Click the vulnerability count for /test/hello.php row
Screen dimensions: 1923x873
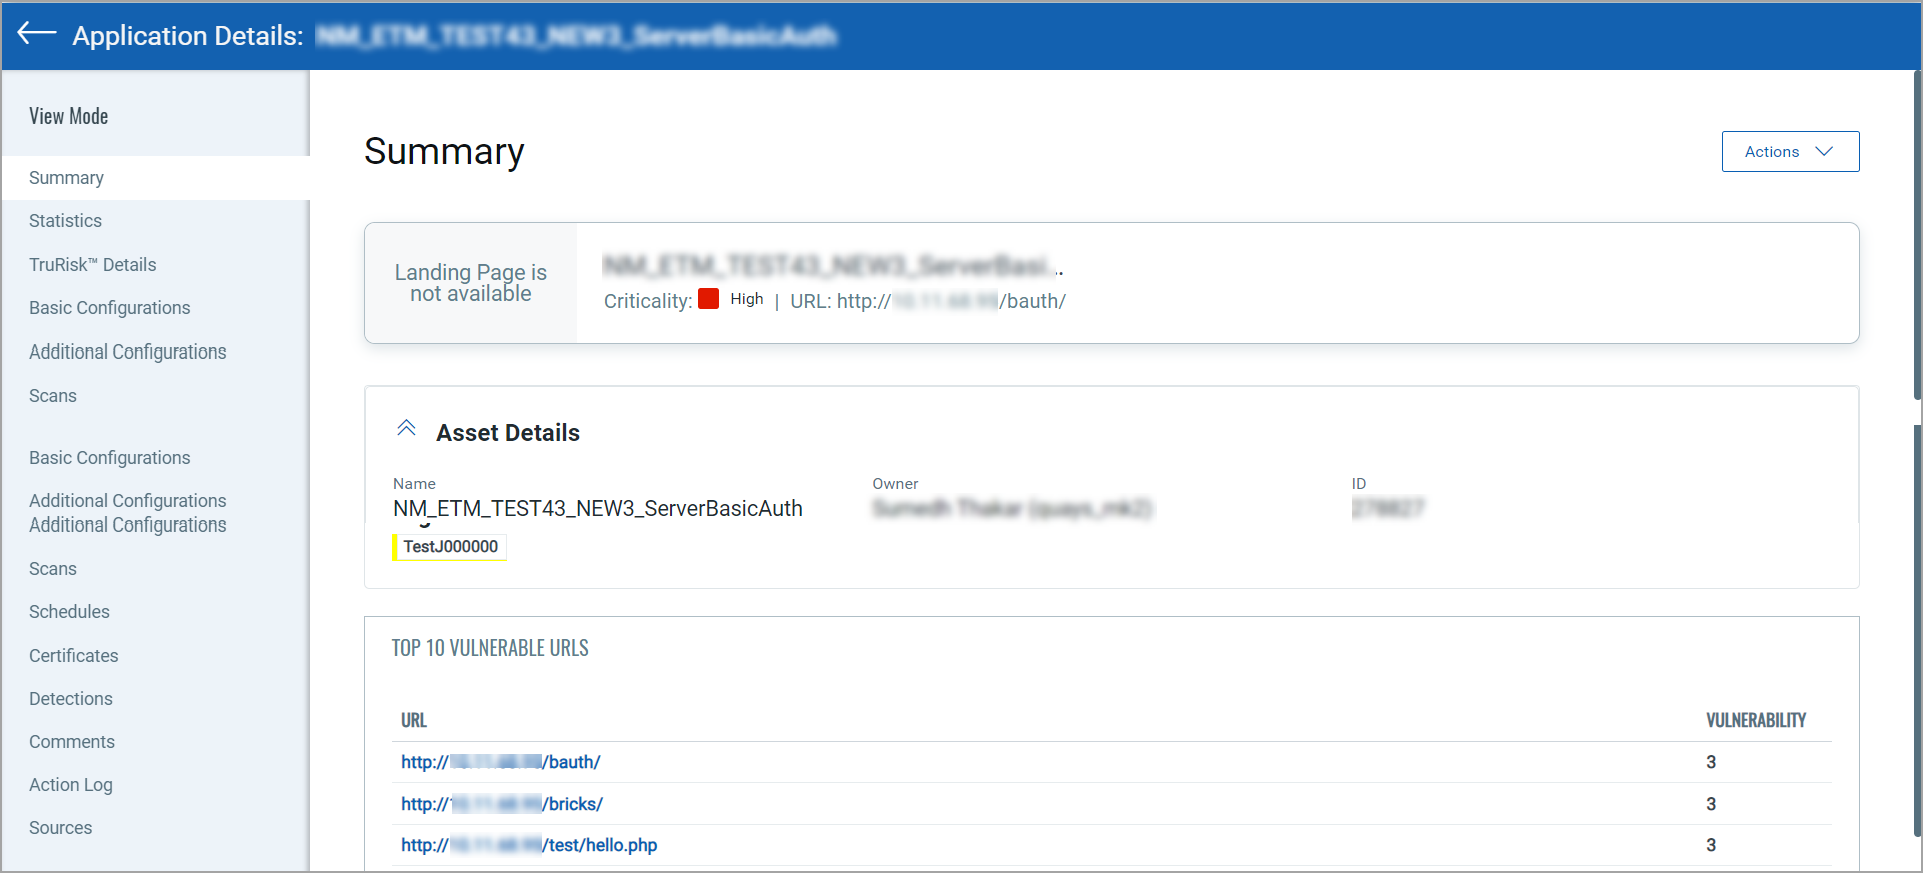coord(1711,845)
